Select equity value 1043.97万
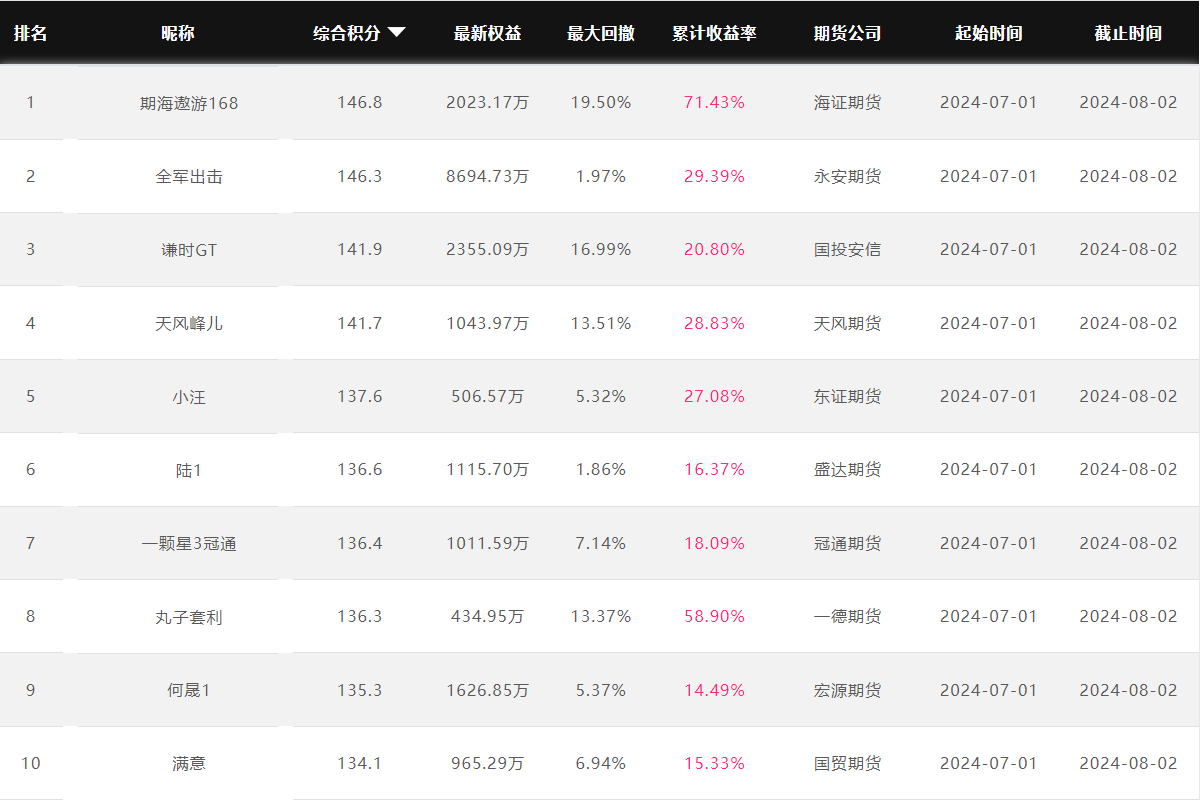This screenshot has height=800, width=1200. tap(487, 323)
